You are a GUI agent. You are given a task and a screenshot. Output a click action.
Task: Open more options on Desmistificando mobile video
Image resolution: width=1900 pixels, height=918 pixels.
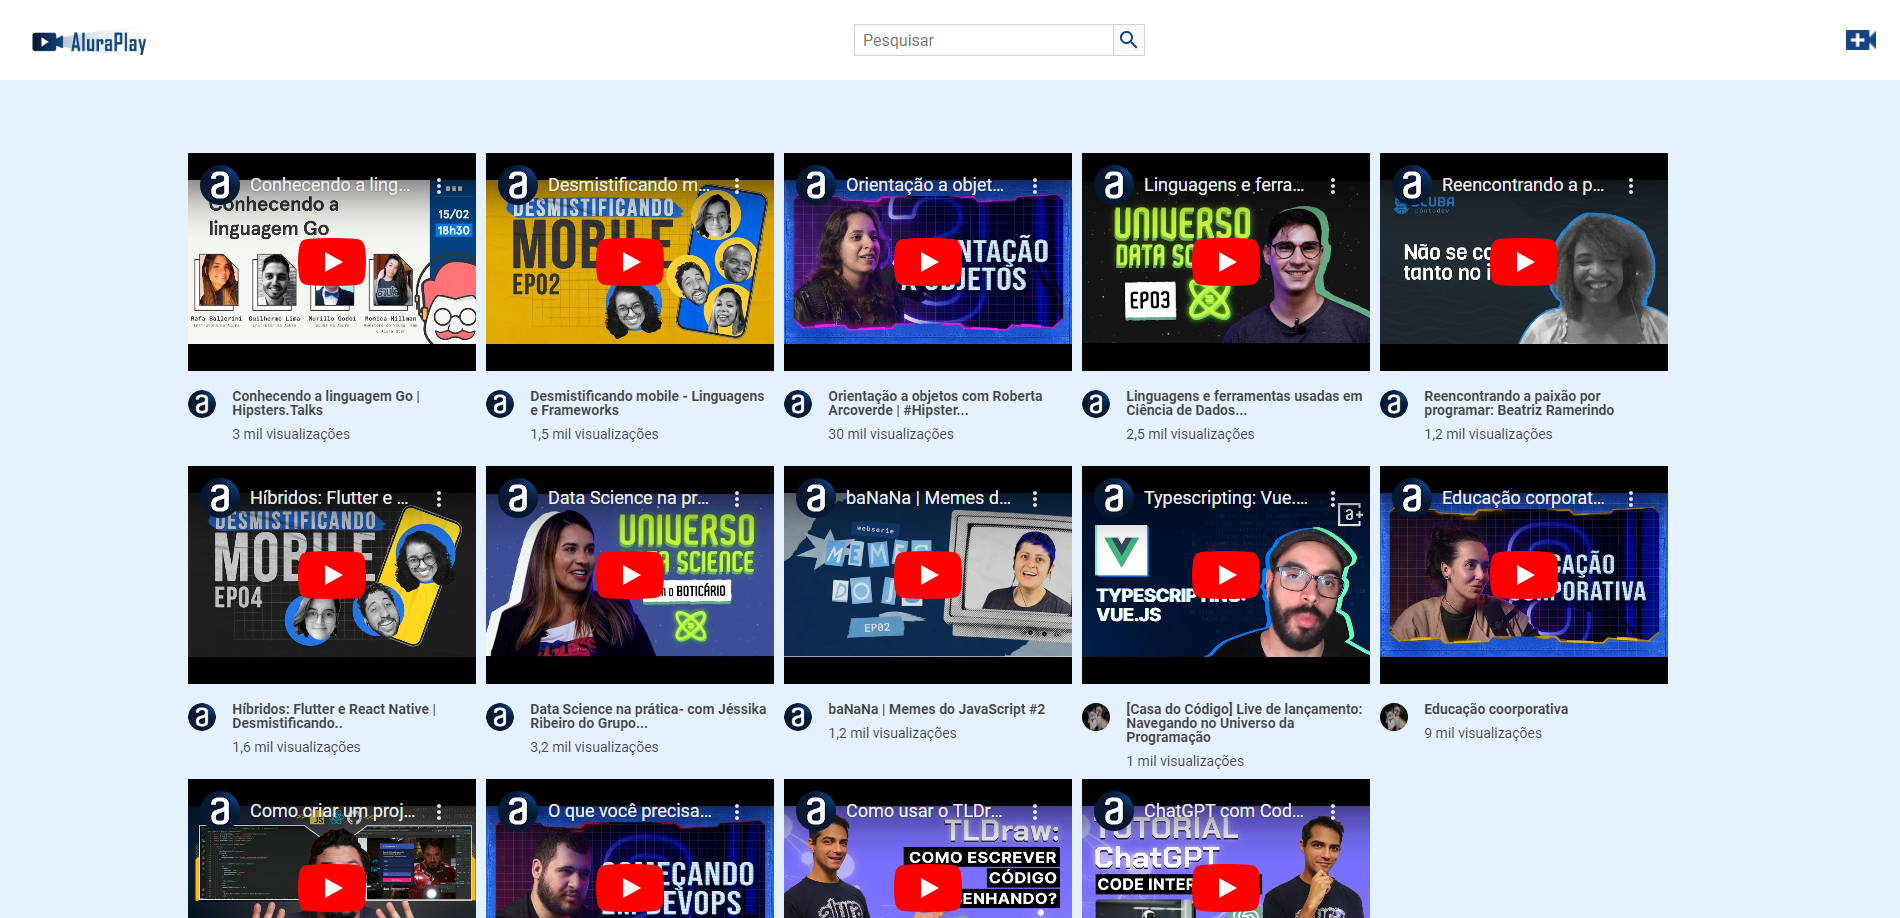pyautogui.click(x=737, y=186)
